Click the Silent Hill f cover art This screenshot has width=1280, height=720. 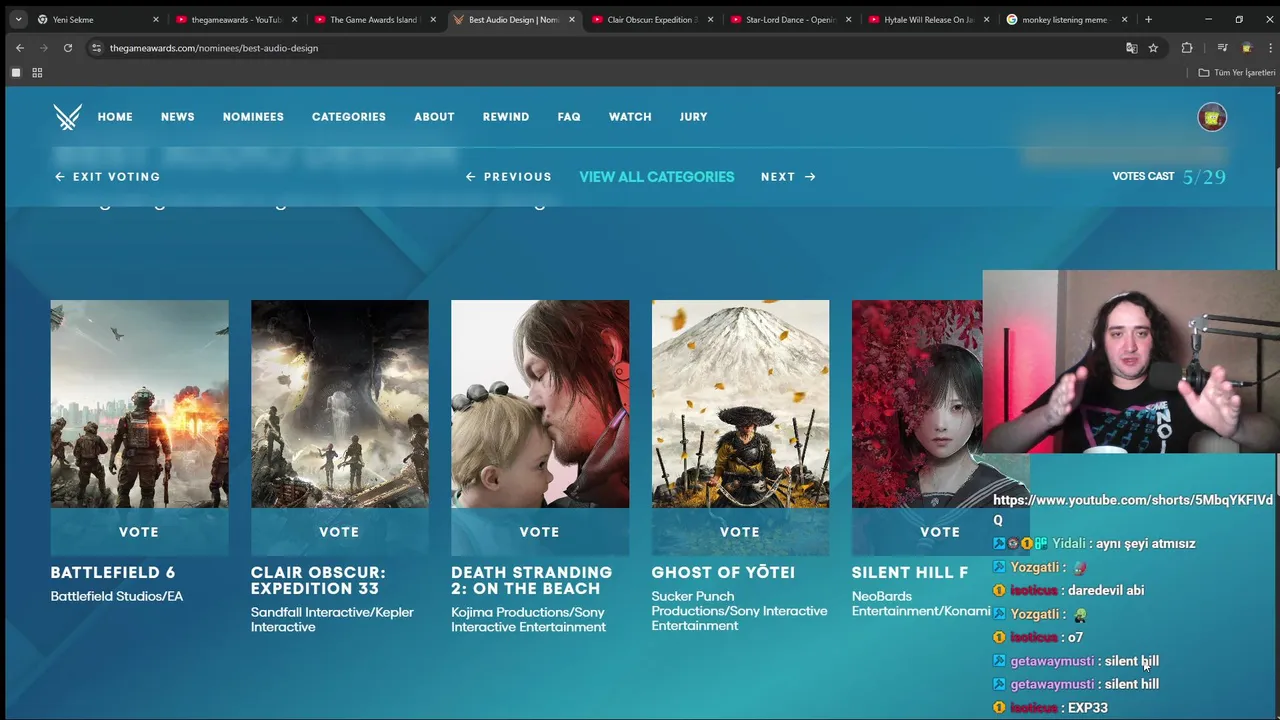point(917,404)
